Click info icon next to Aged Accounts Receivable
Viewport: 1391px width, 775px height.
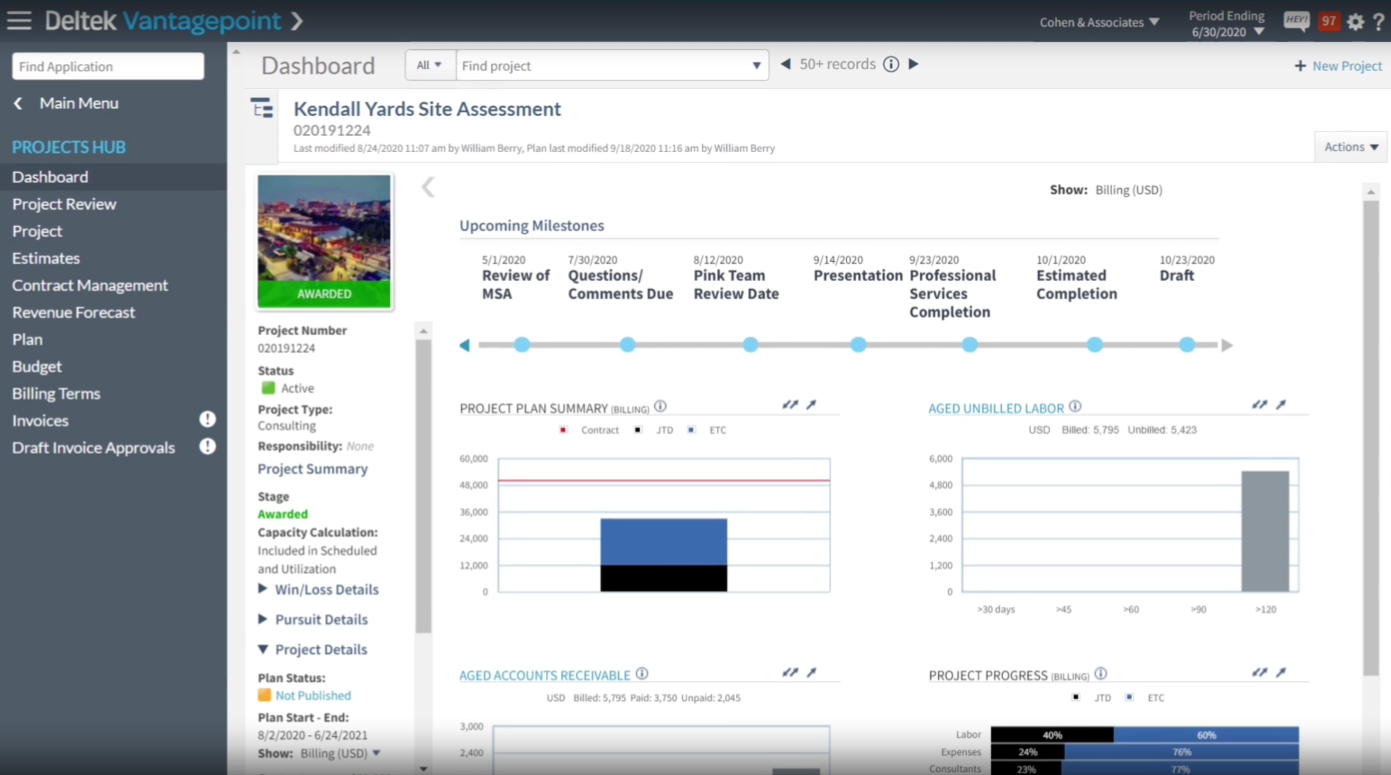click(642, 674)
